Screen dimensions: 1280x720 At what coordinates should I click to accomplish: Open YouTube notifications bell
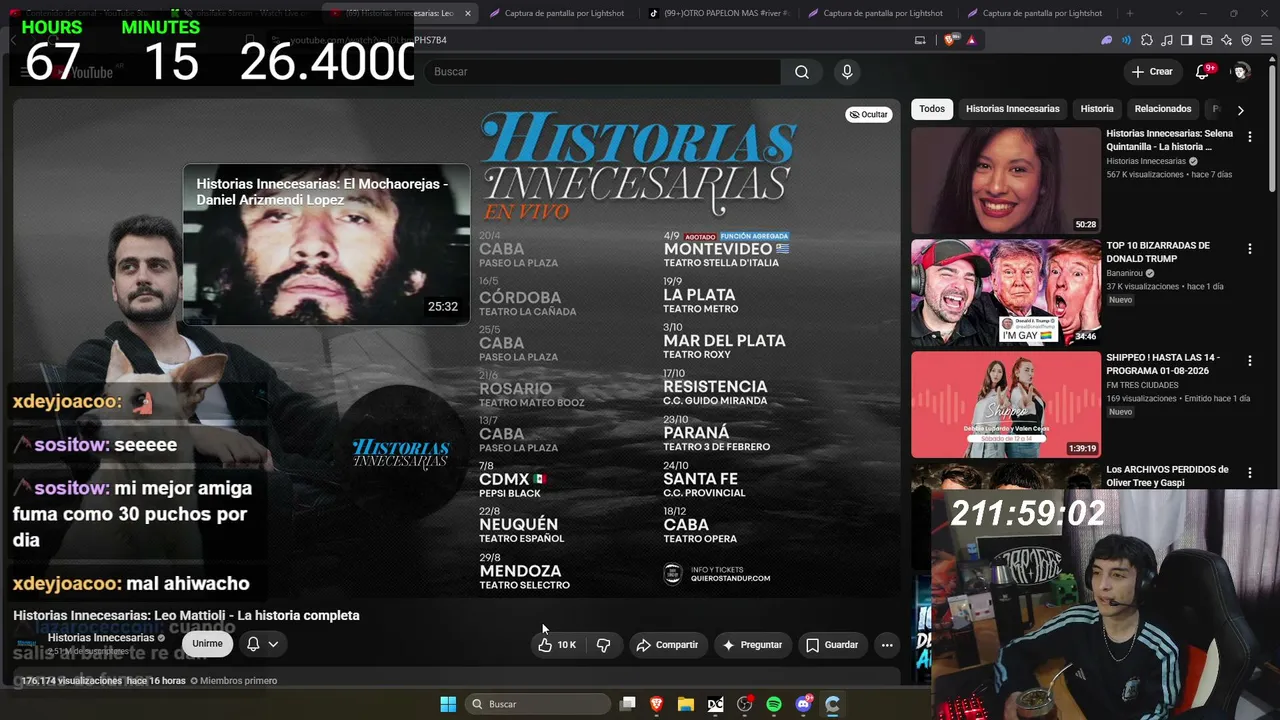1205,71
